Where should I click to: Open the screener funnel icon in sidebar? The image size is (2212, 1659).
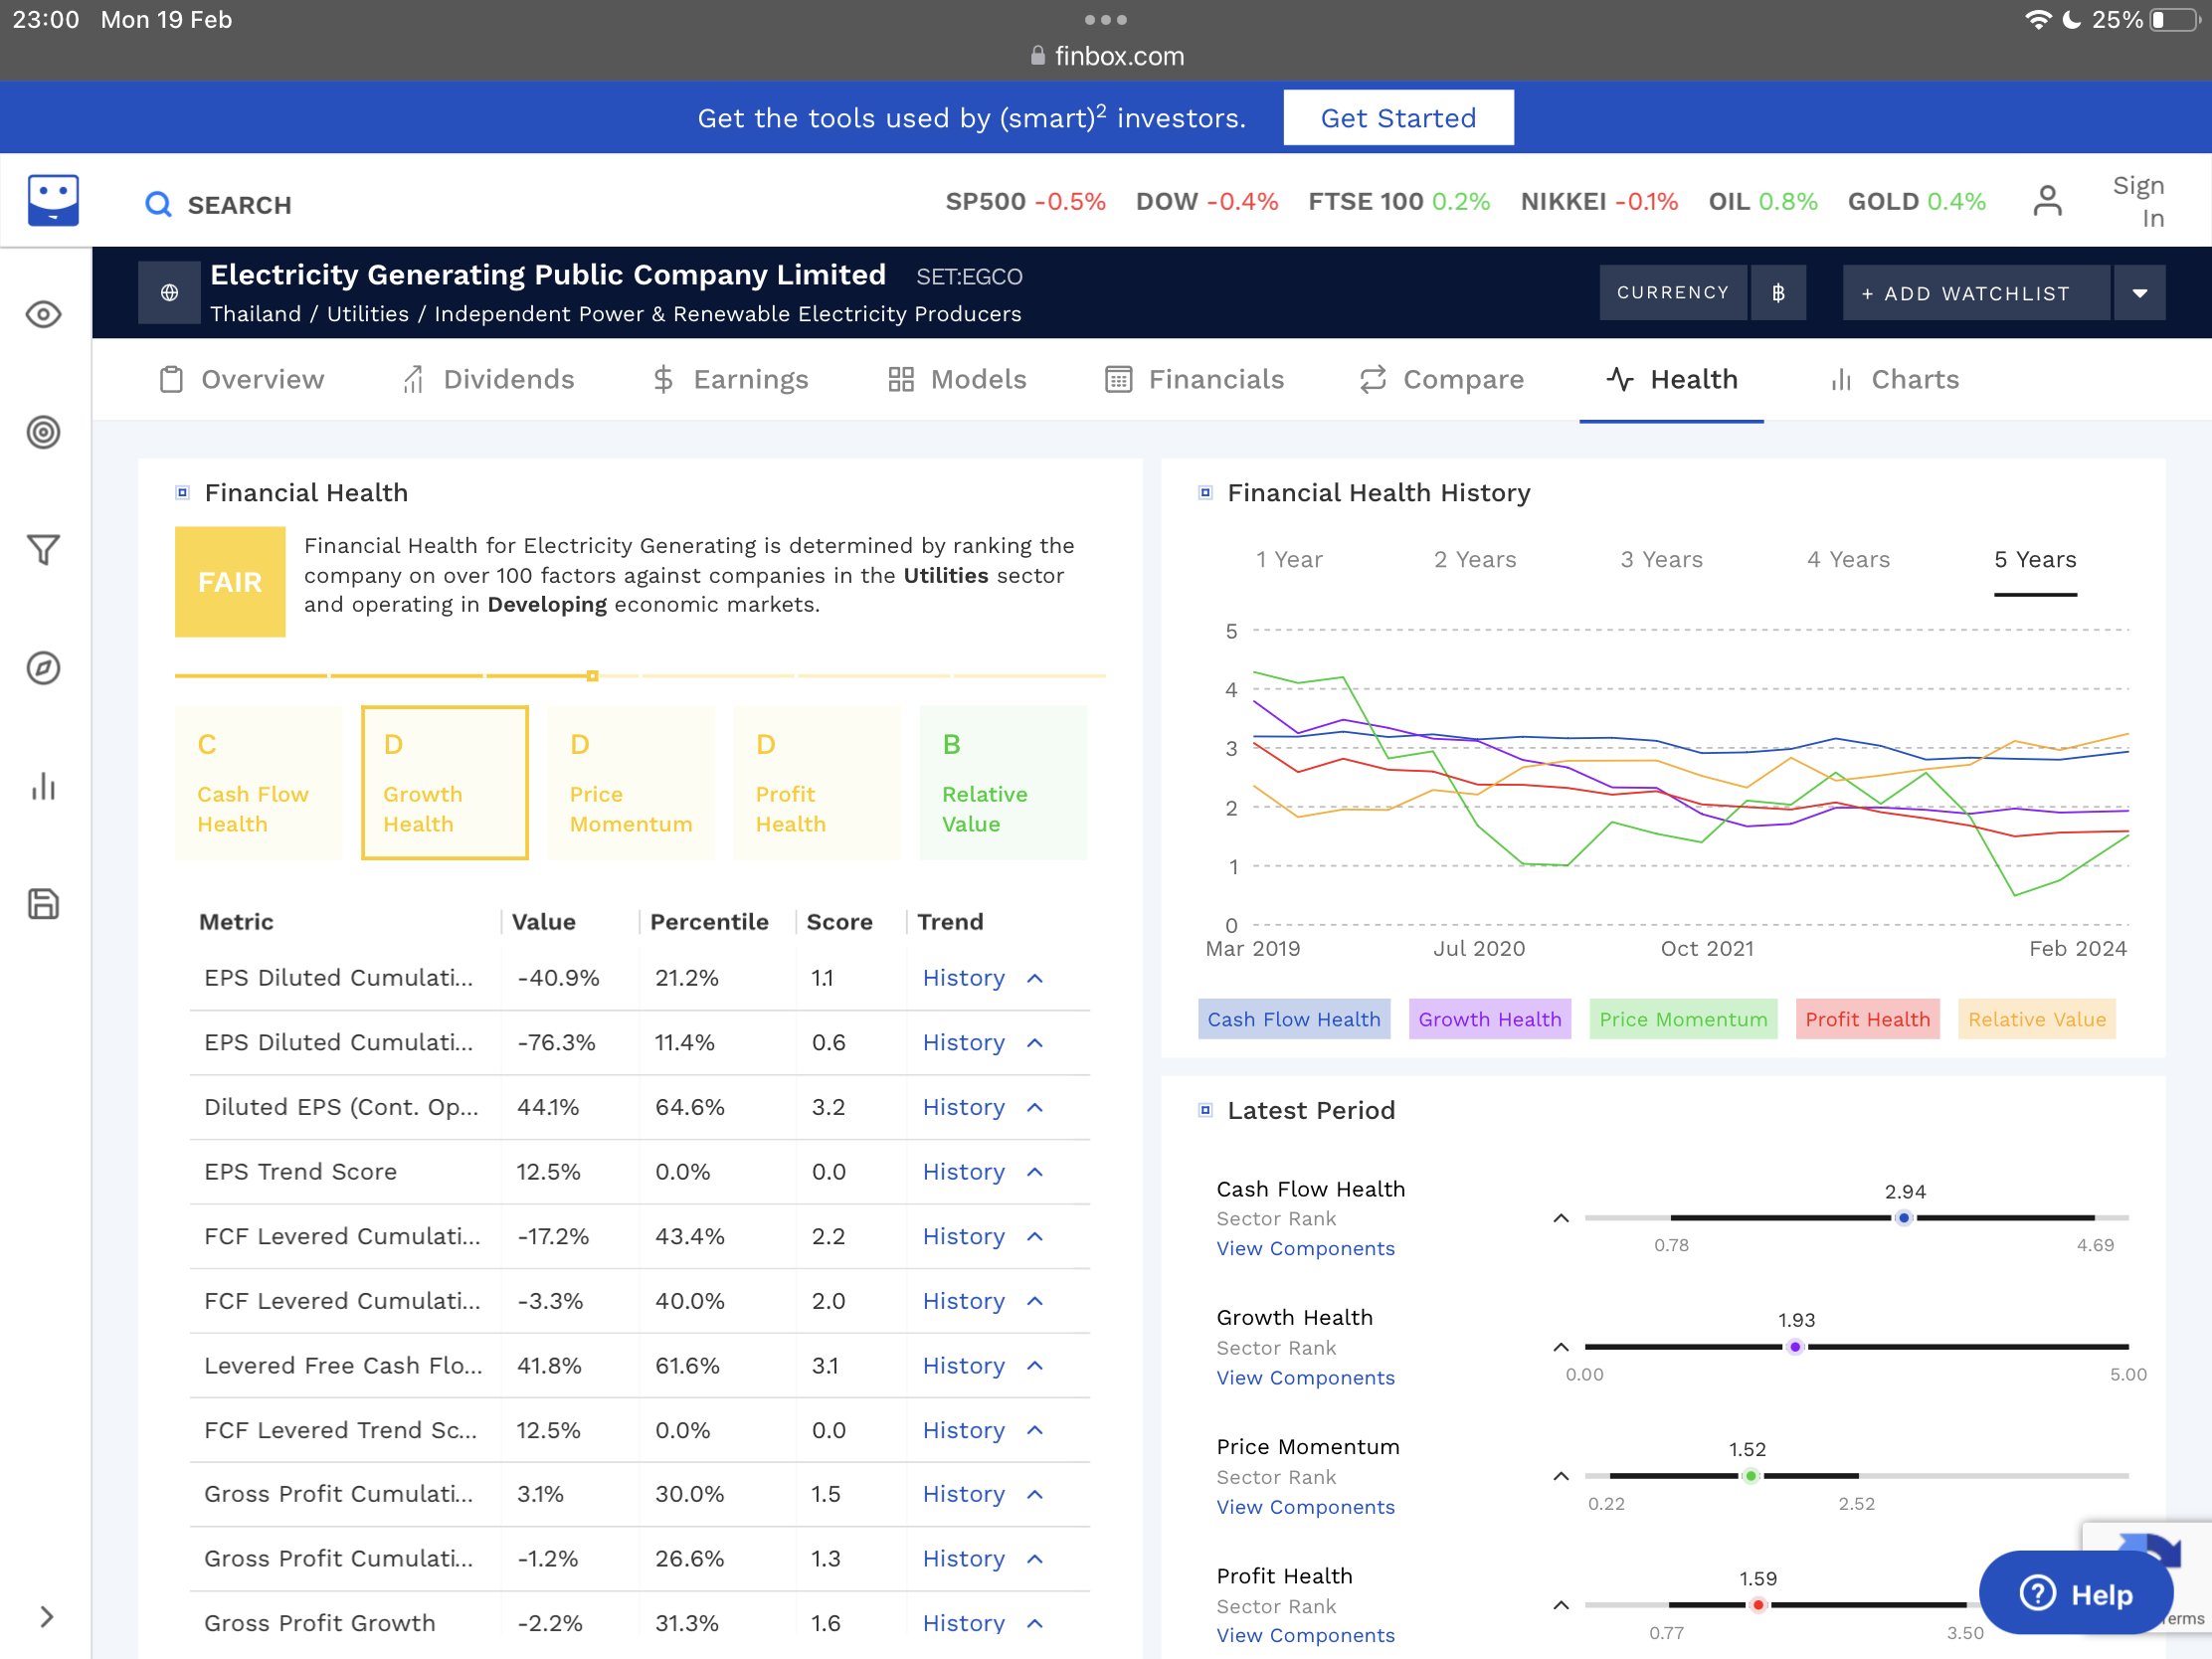point(43,549)
